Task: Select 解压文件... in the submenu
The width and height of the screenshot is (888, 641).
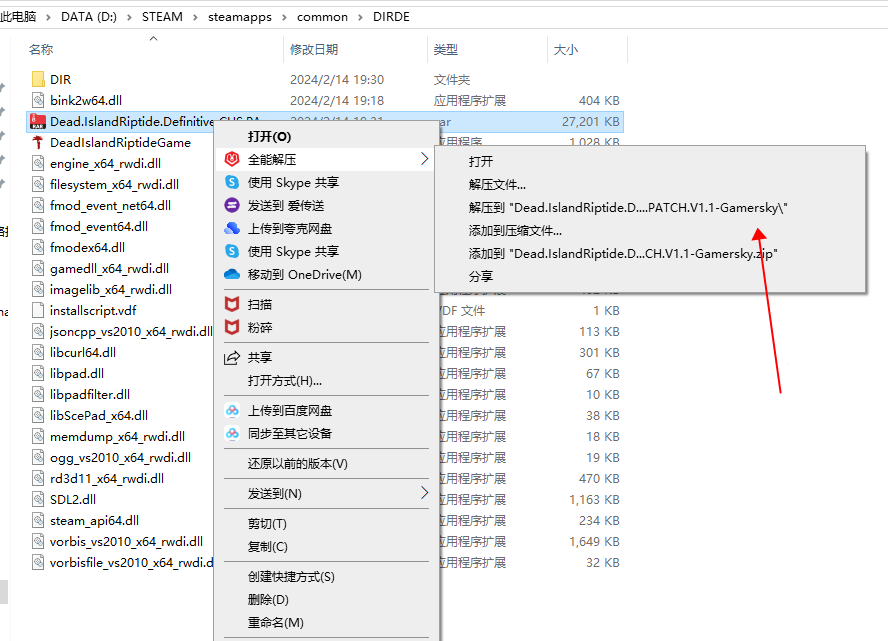Action: click(497, 185)
